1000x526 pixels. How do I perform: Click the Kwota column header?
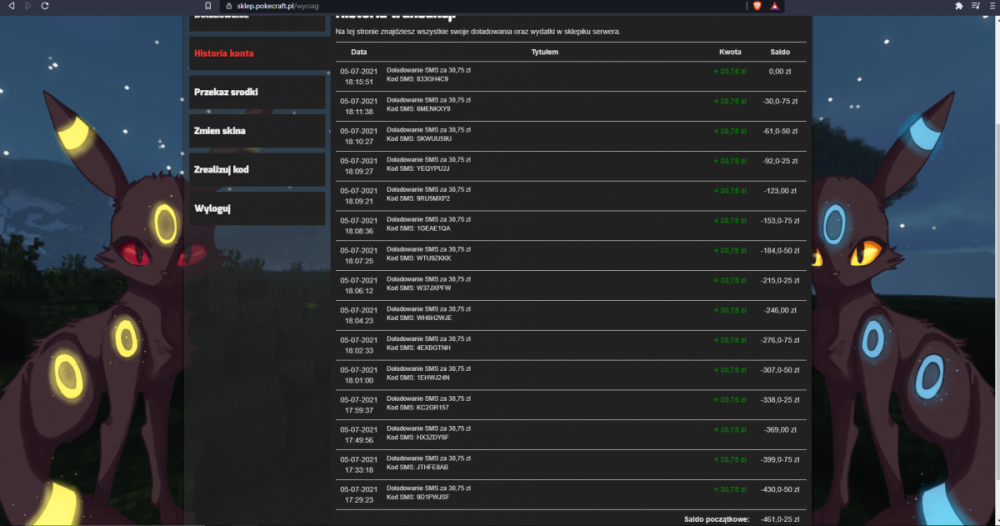[730, 52]
